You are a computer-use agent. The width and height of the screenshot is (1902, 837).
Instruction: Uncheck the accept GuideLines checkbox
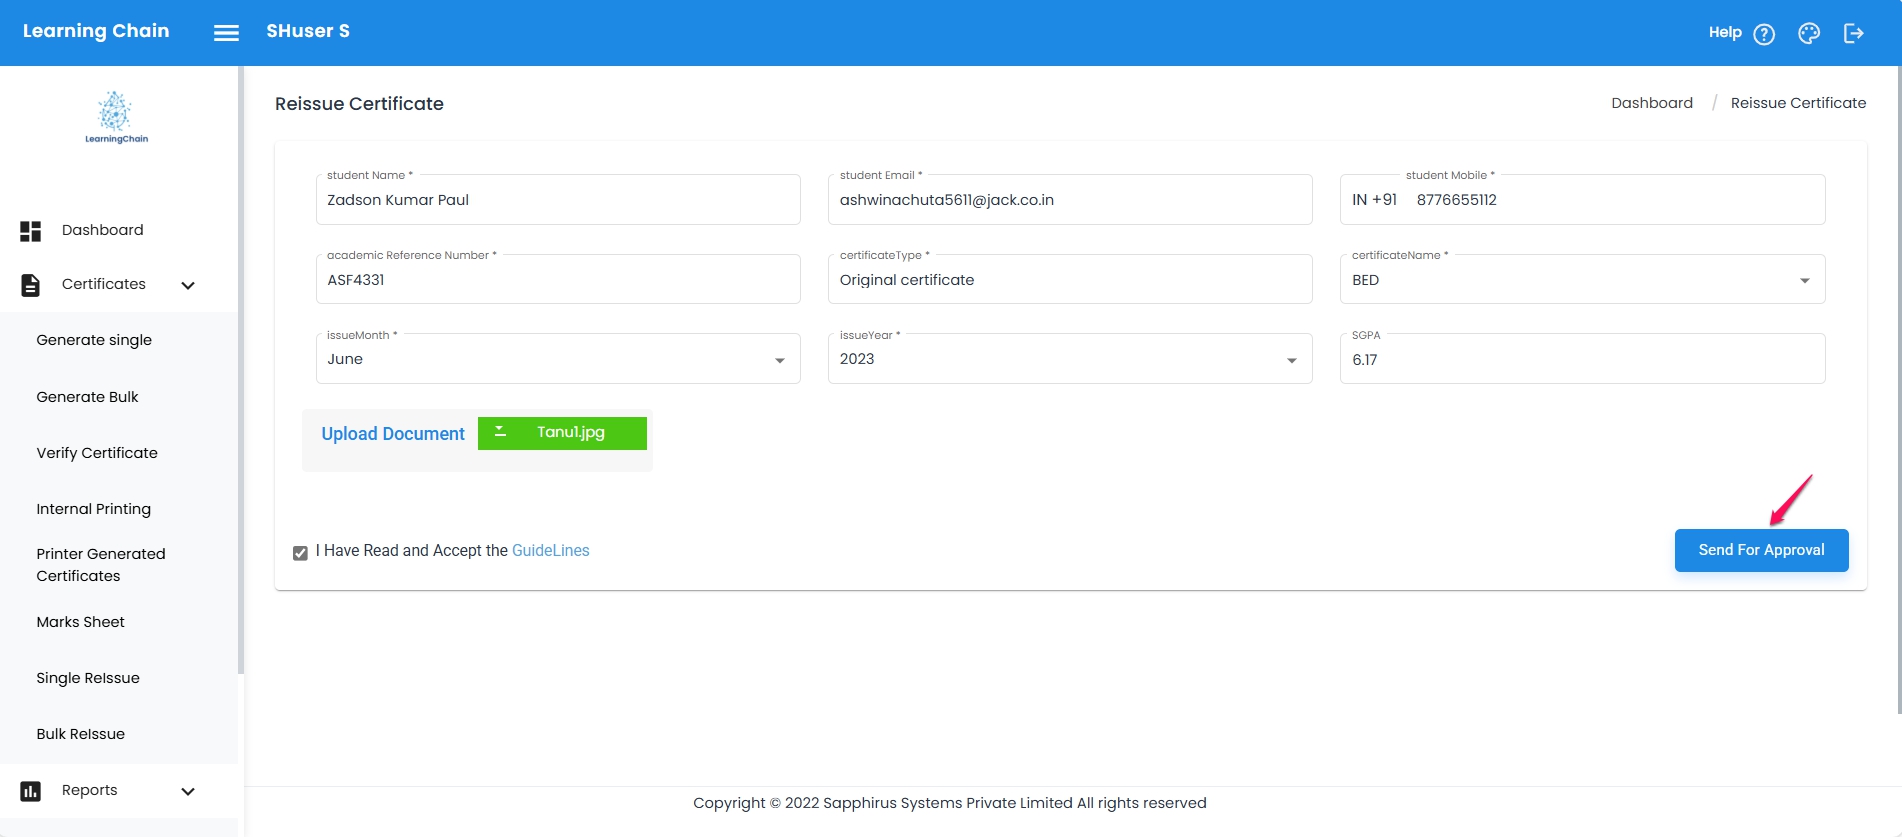pyautogui.click(x=300, y=553)
